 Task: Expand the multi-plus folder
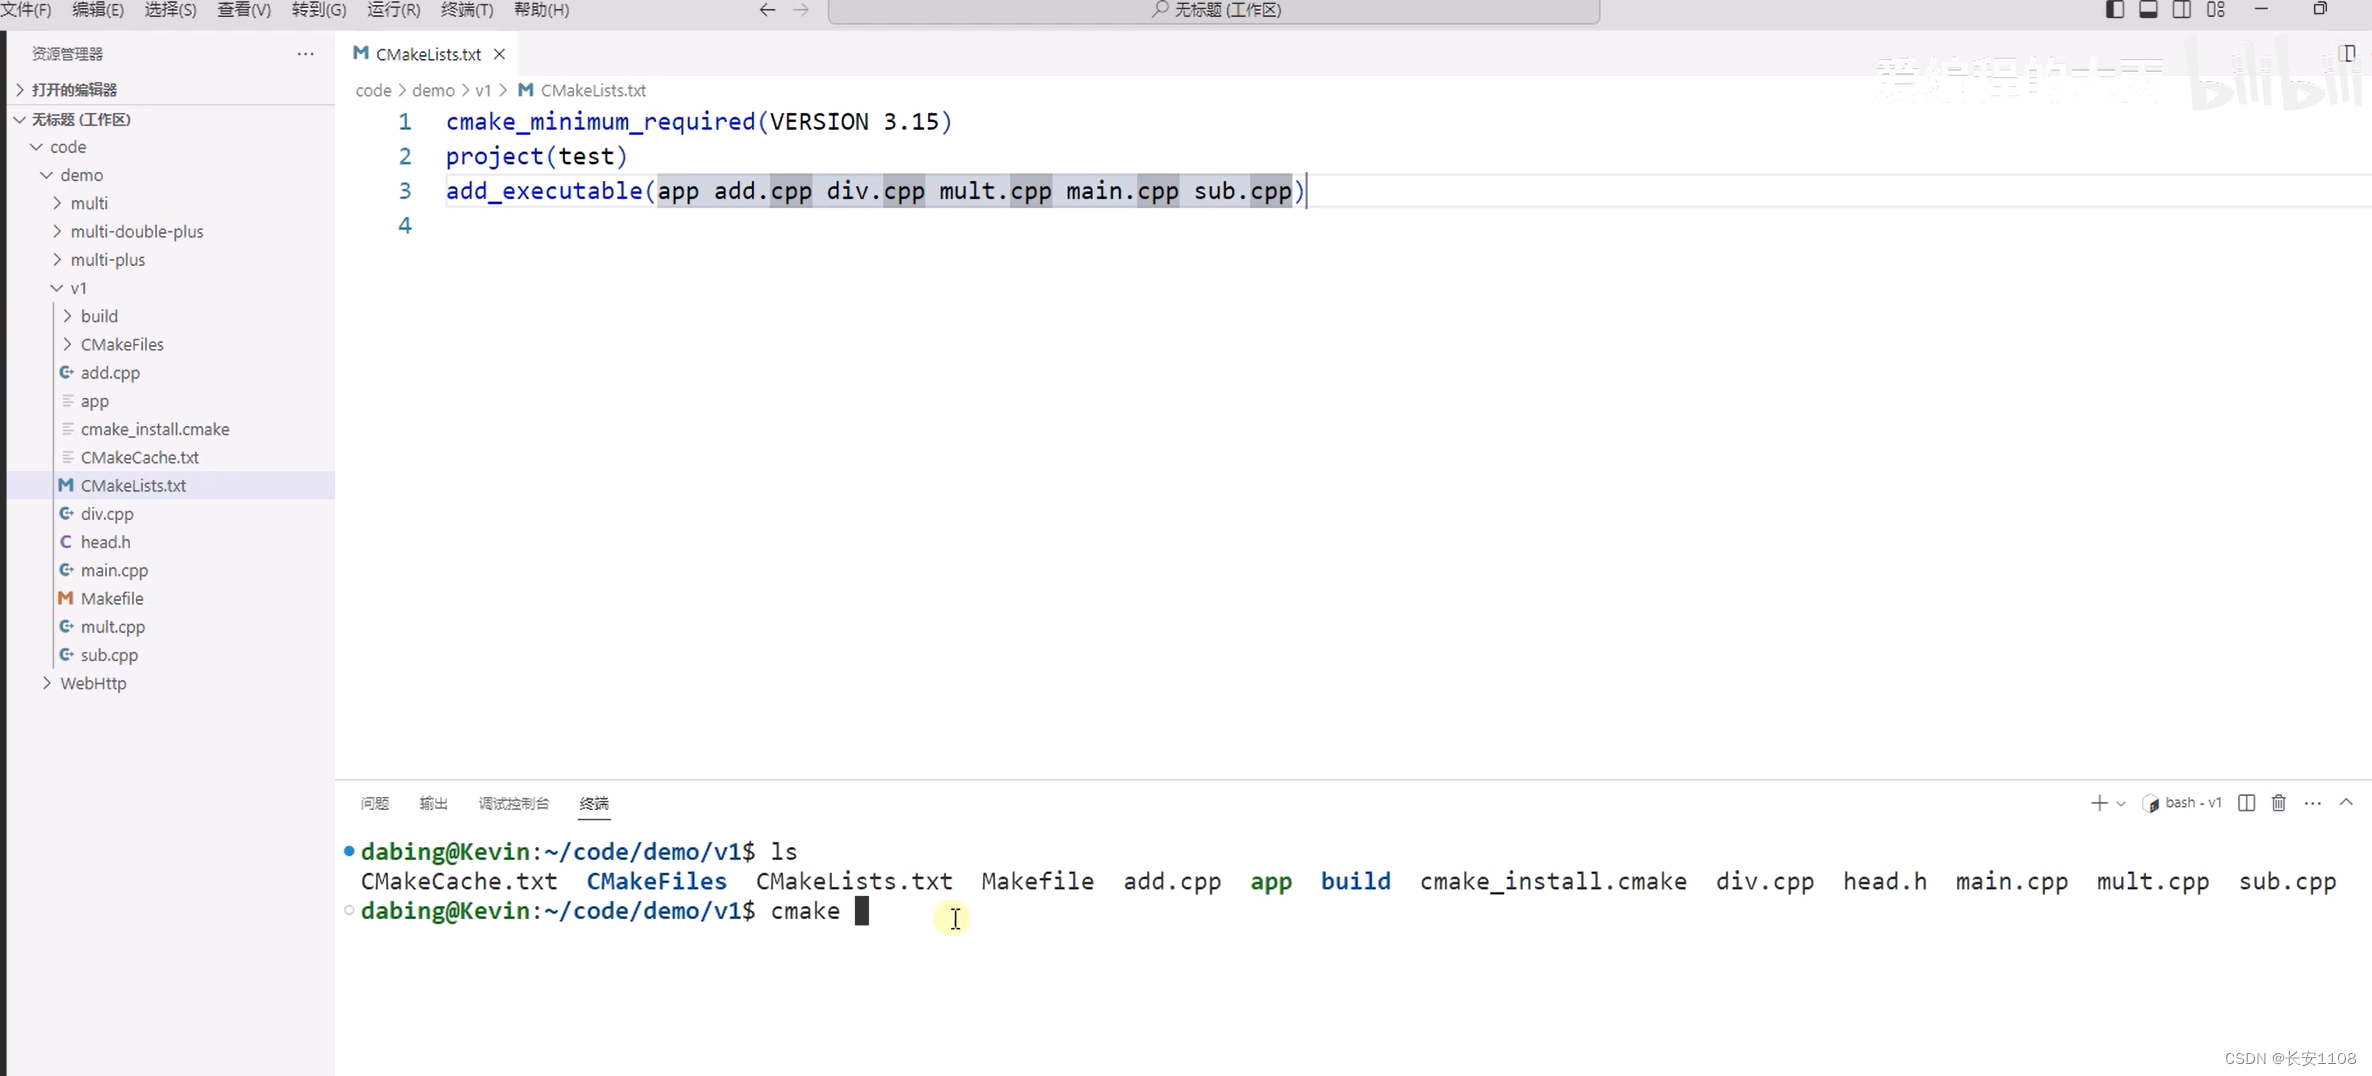(107, 260)
